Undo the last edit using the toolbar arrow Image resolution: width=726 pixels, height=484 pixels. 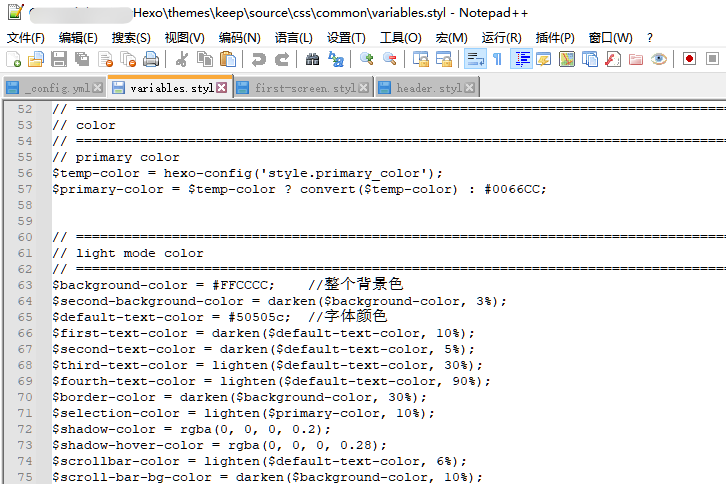tap(258, 59)
